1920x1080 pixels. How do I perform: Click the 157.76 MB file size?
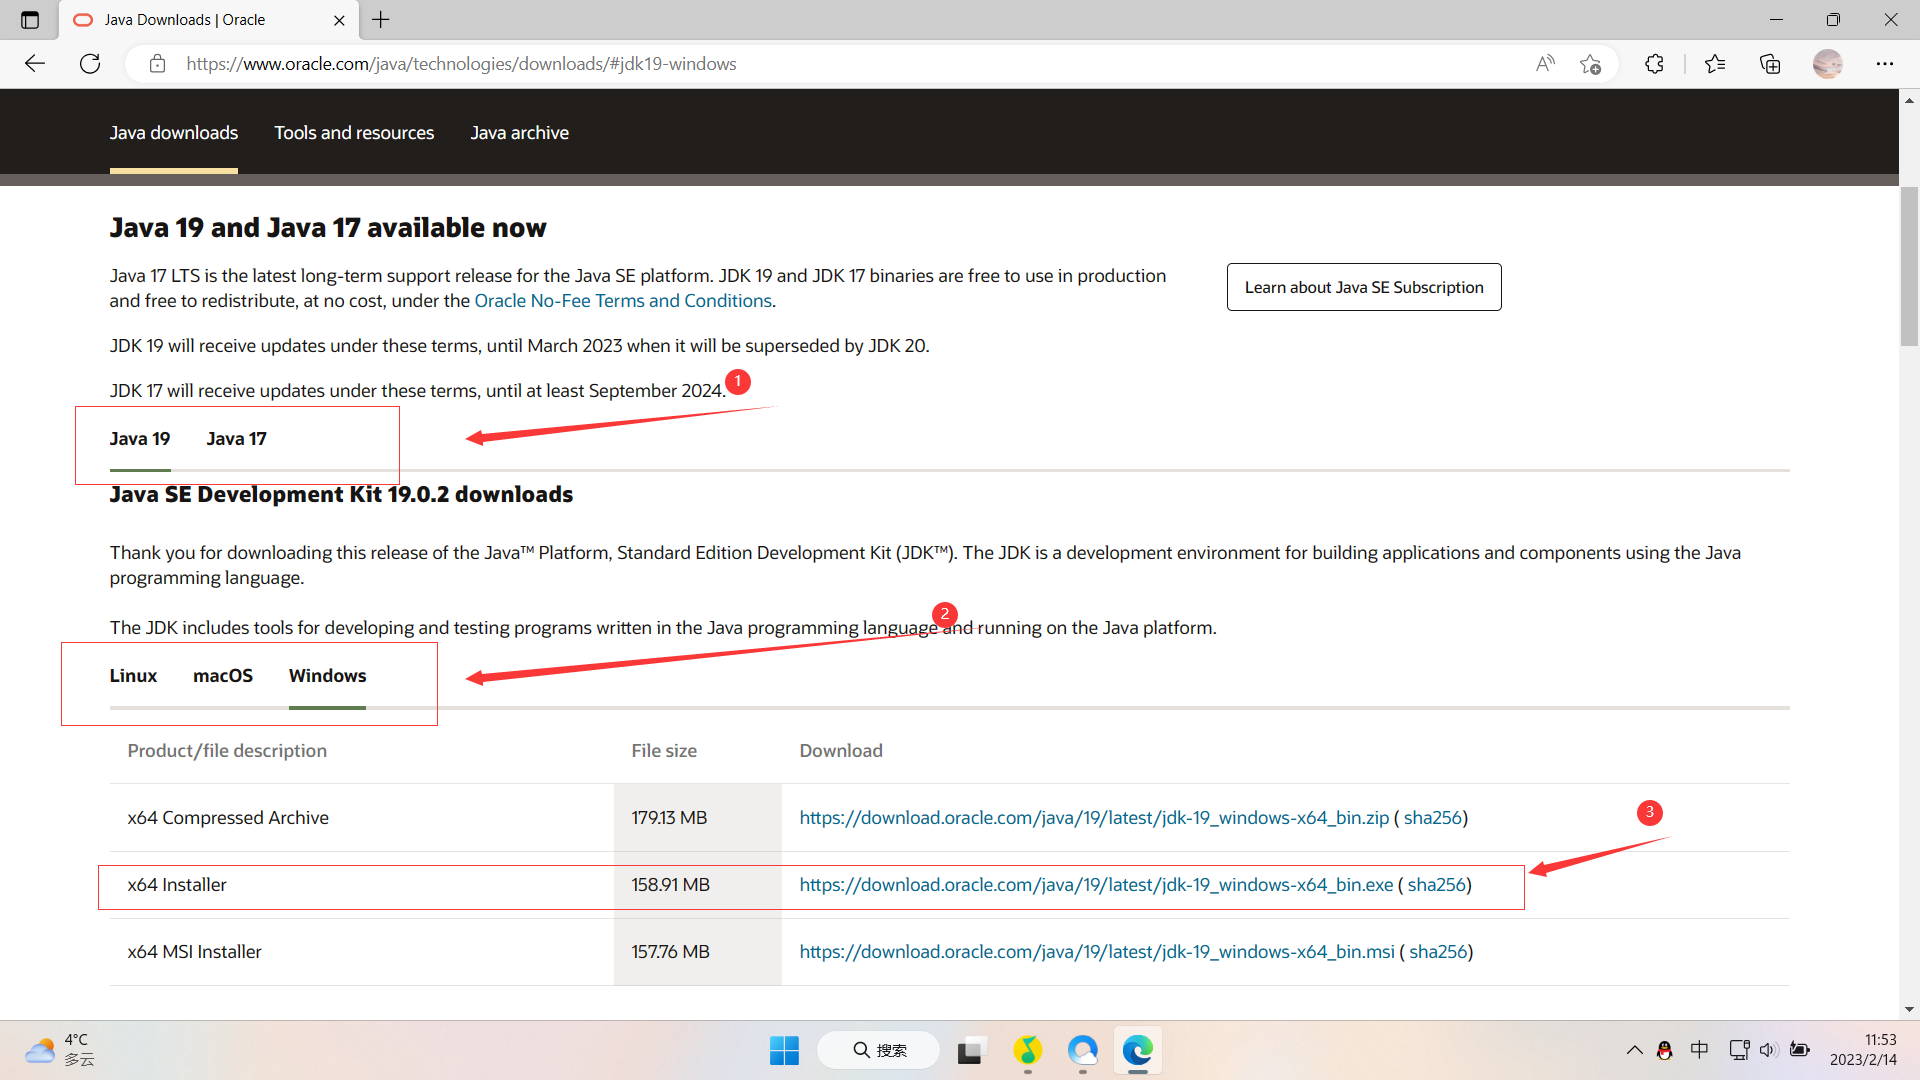670,952
